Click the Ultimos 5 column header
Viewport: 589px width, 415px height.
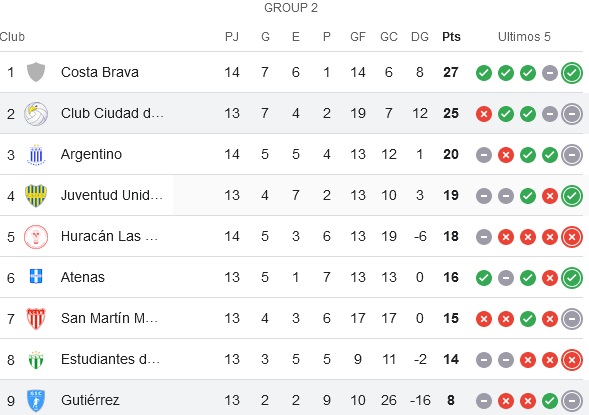[x=524, y=37]
